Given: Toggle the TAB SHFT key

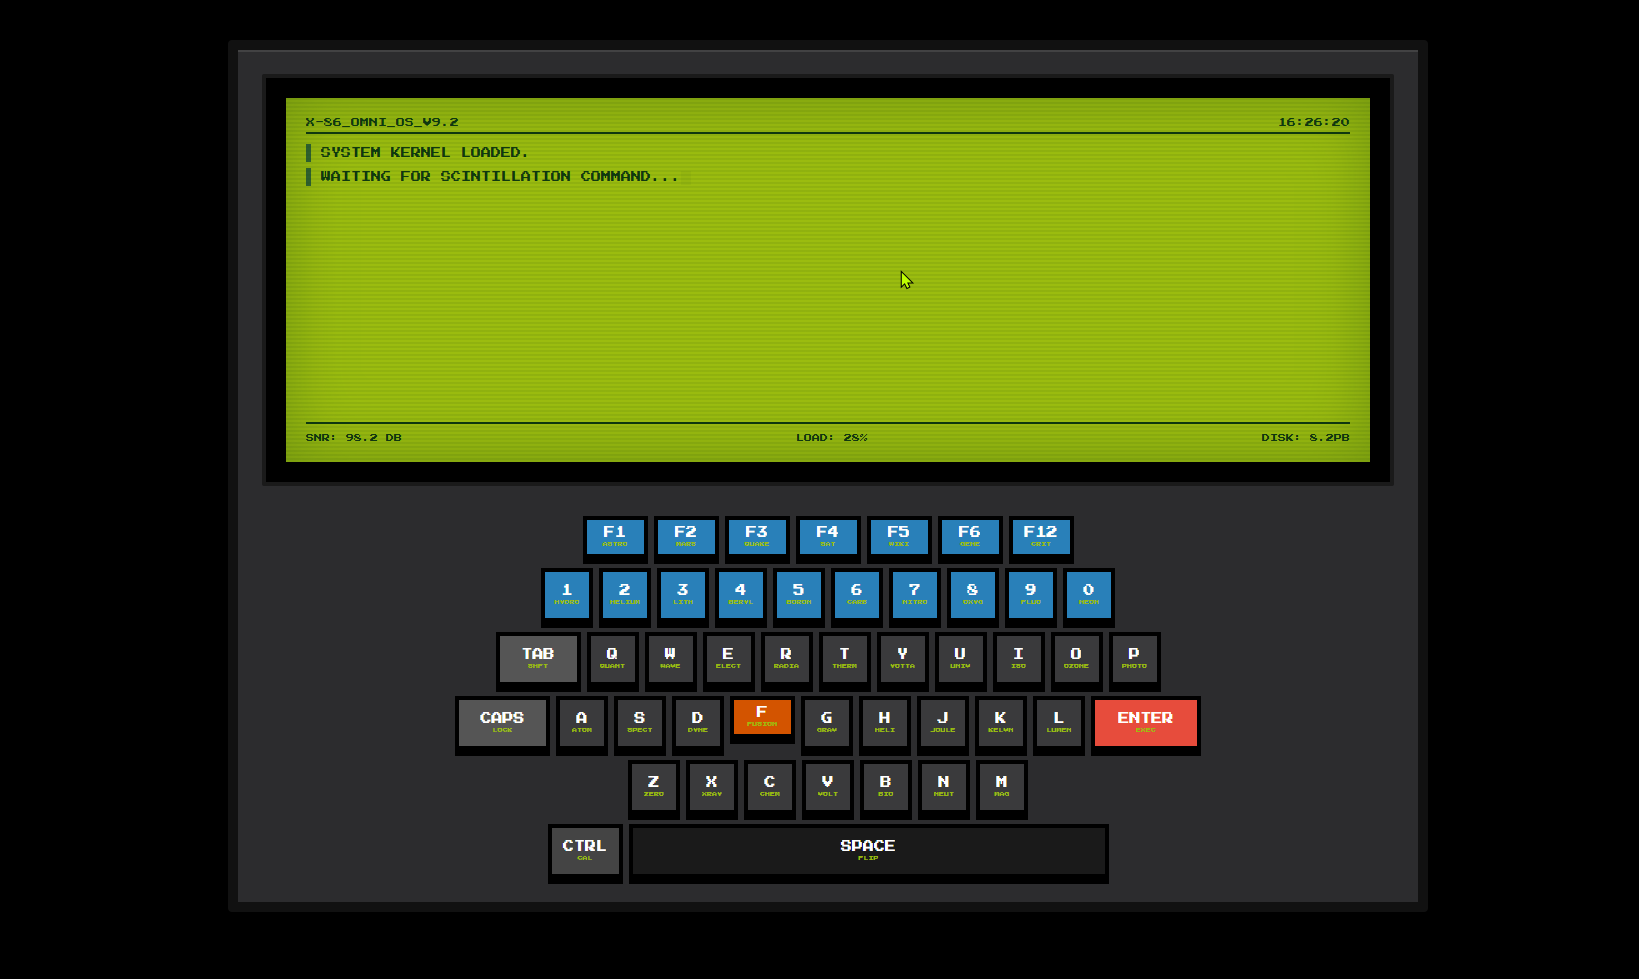Looking at the screenshot, I should pyautogui.click(x=537, y=660).
